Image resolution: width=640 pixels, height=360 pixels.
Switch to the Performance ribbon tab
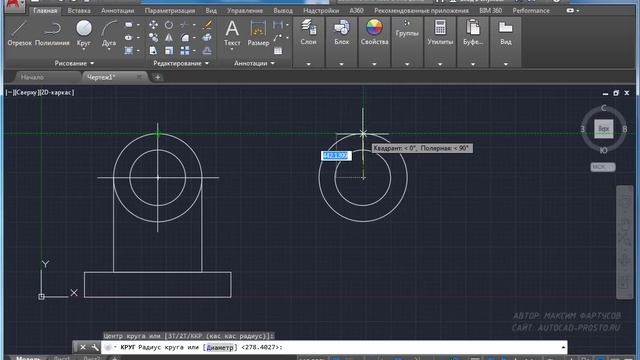[x=531, y=11]
